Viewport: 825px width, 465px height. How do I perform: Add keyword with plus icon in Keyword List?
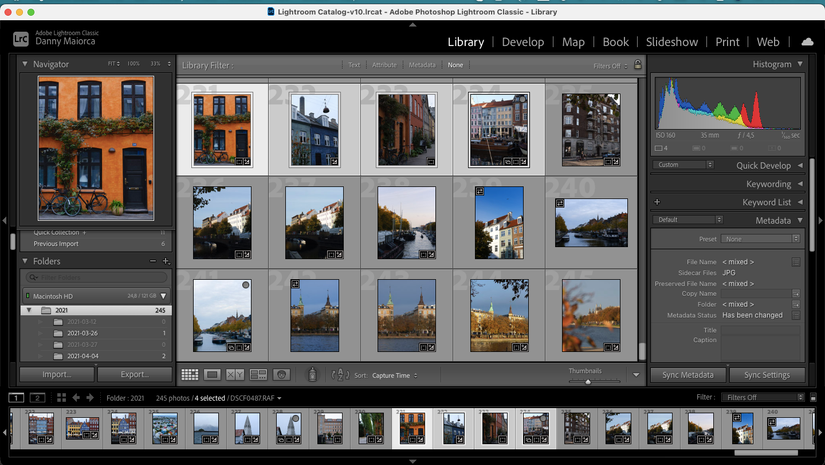tap(657, 201)
